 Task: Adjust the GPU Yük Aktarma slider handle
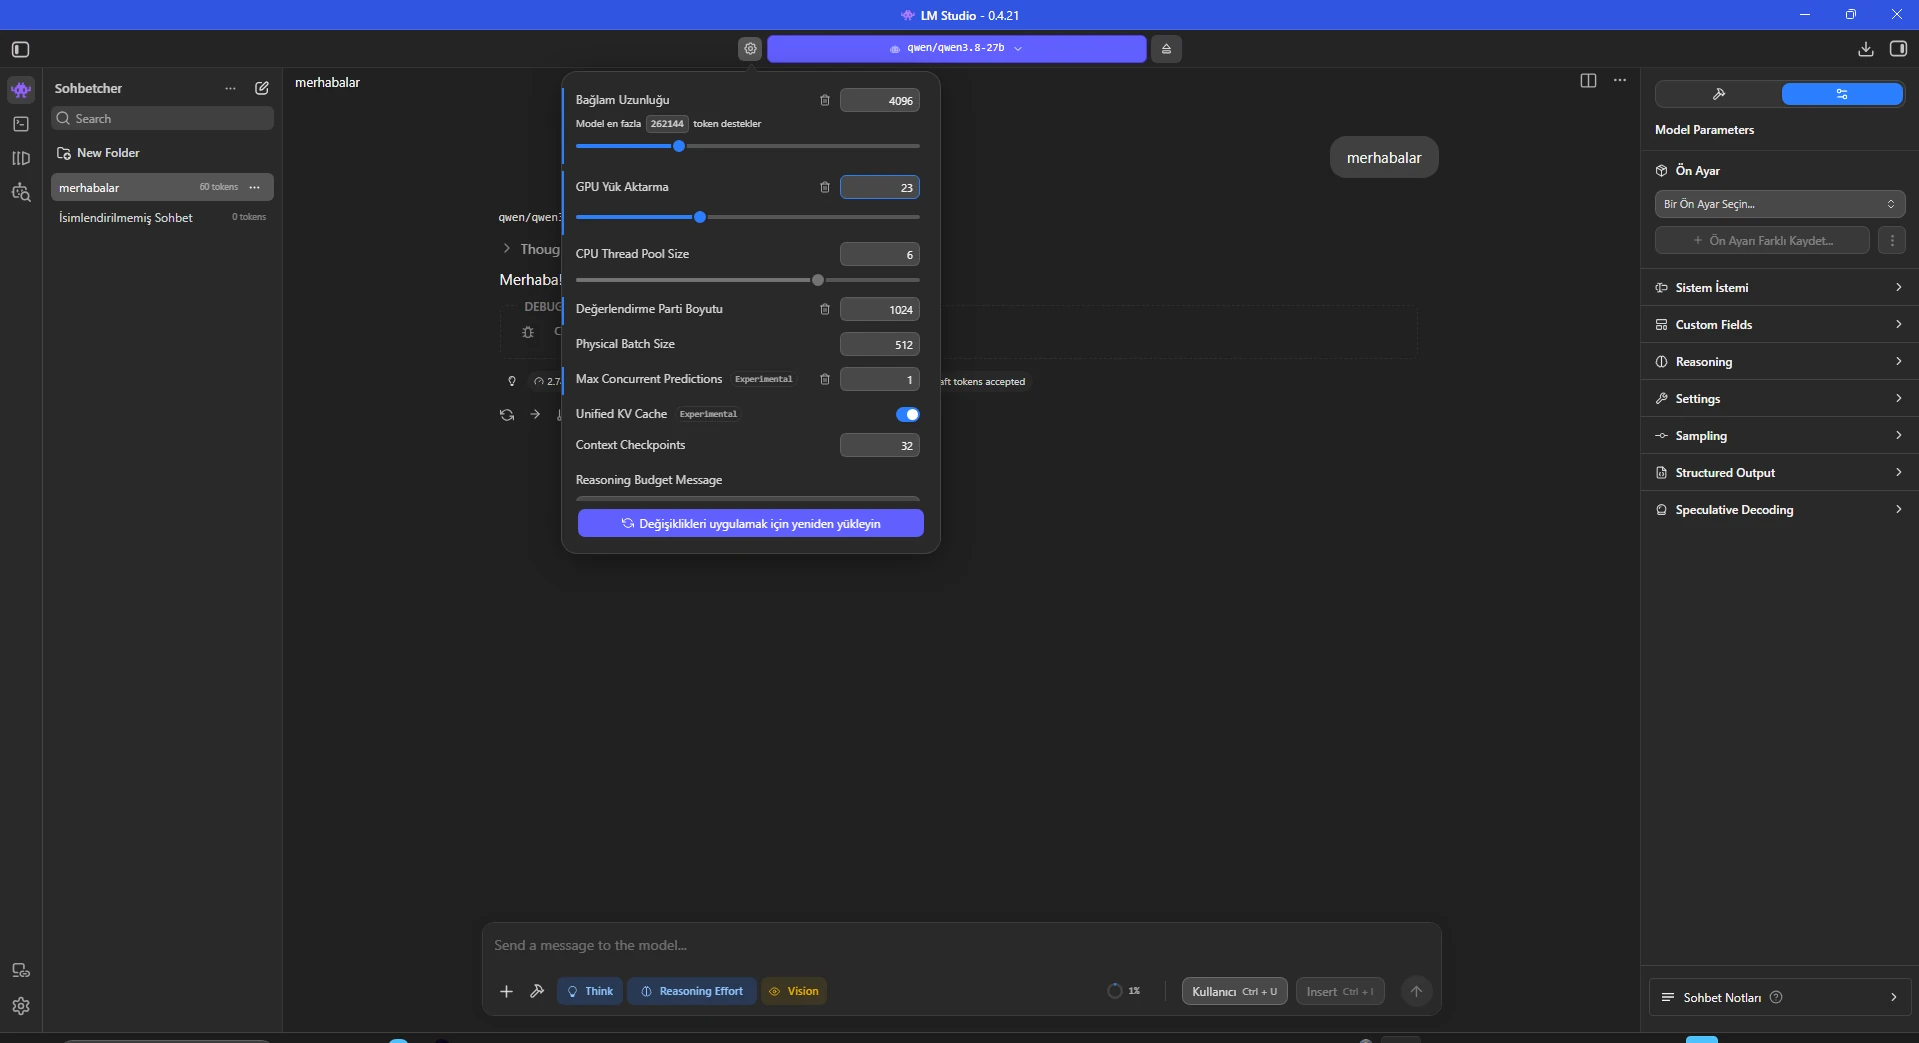point(700,217)
